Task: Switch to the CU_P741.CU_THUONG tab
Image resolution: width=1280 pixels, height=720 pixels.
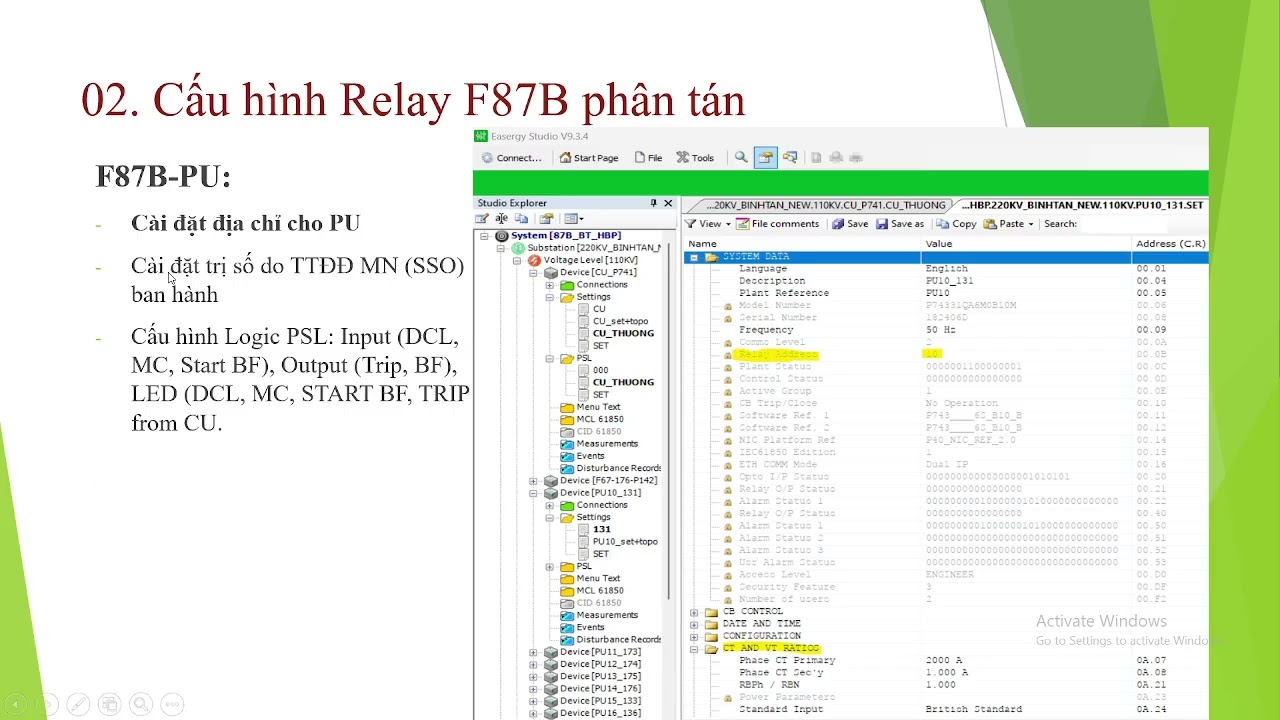Action: [824, 205]
